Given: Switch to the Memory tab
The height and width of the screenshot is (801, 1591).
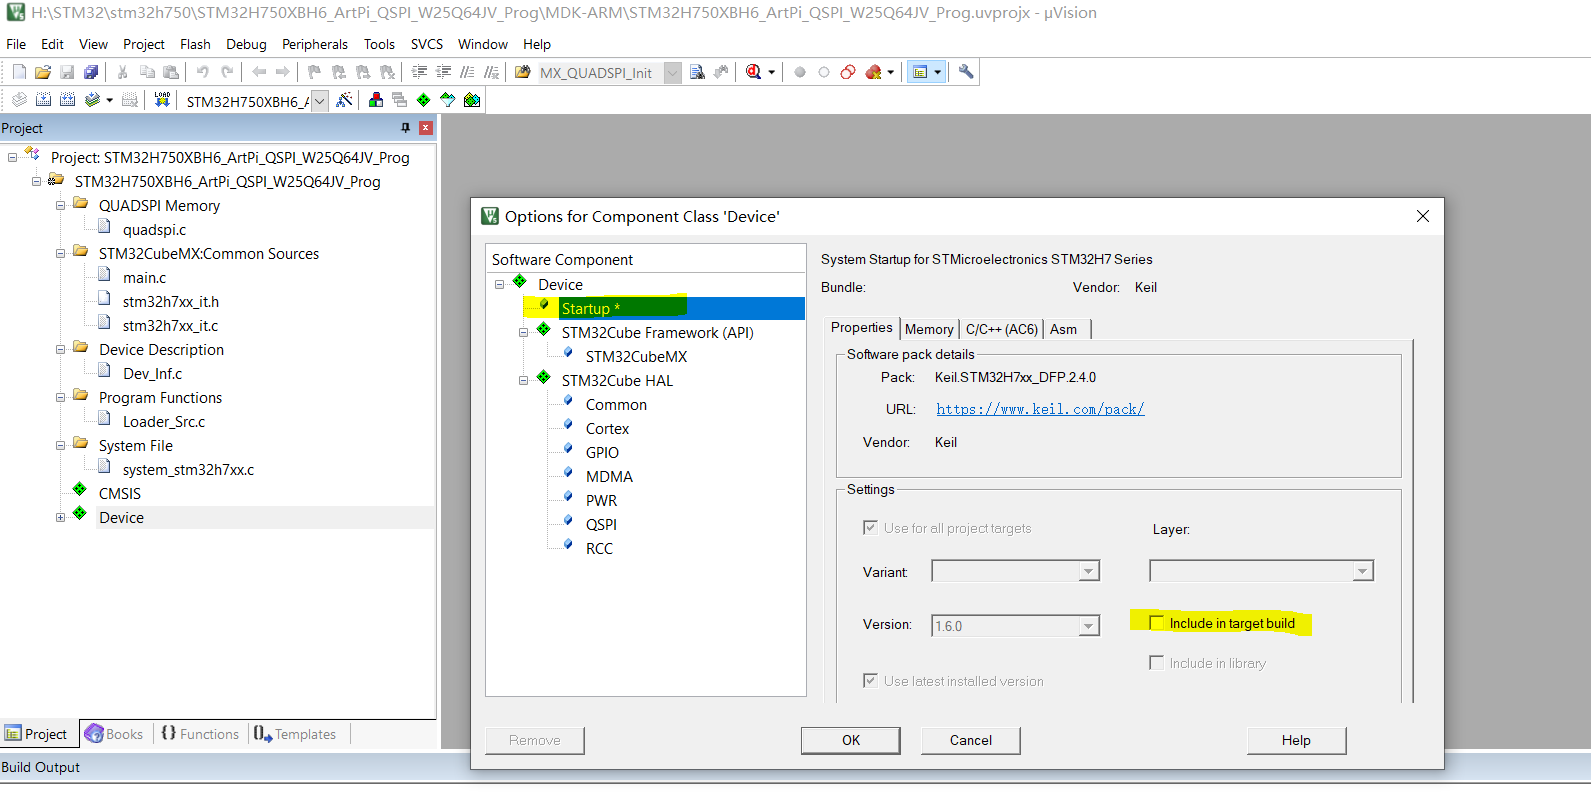Looking at the screenshot, I should click(929, 329).
